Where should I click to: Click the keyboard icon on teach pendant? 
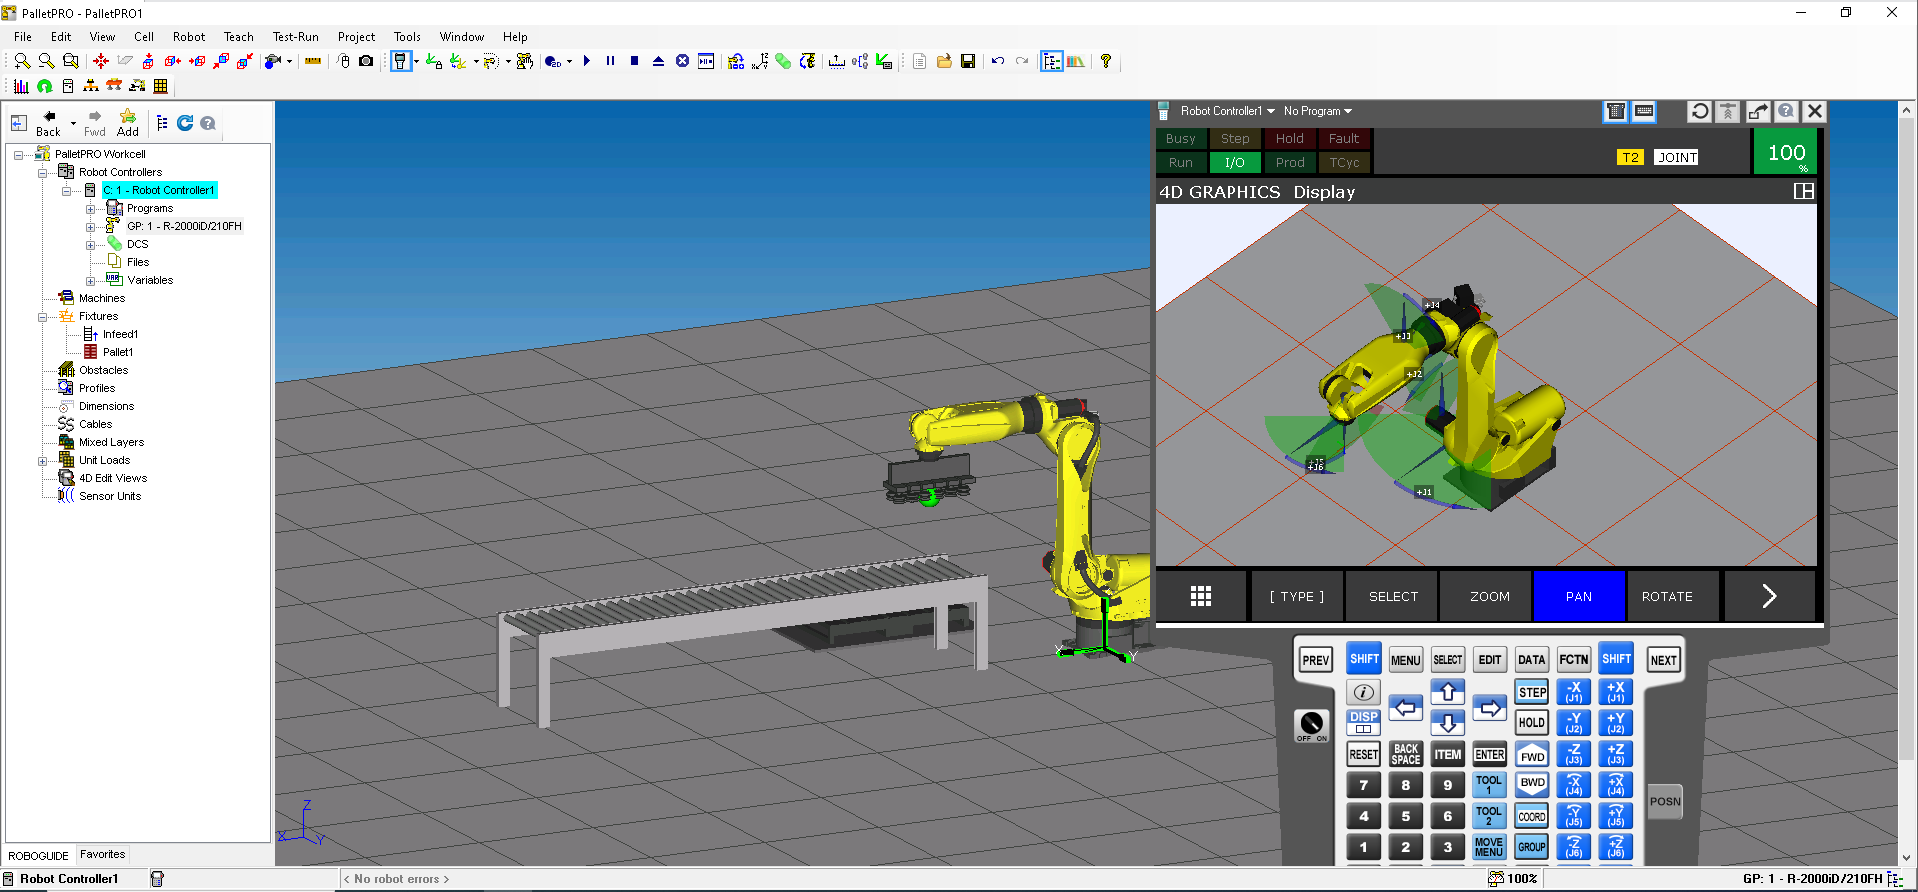(1643, 111)
